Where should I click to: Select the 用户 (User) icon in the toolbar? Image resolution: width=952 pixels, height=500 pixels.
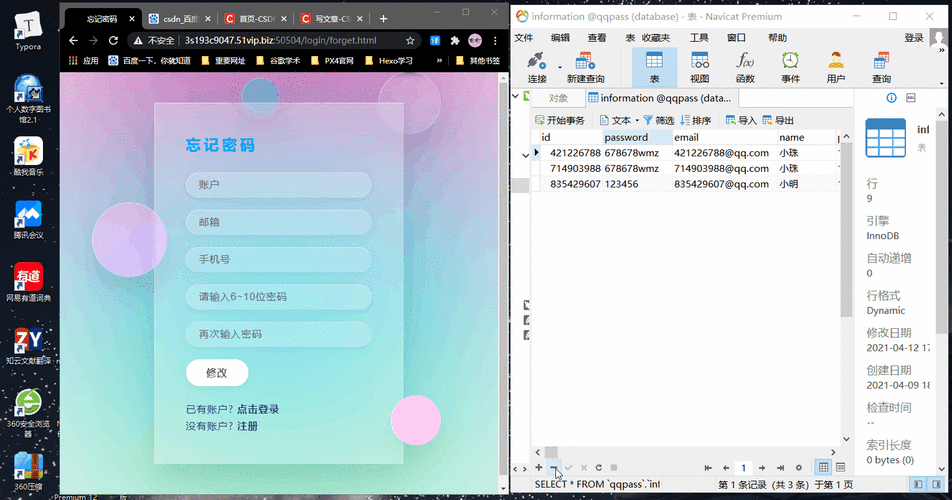click(x=835, y=67)
